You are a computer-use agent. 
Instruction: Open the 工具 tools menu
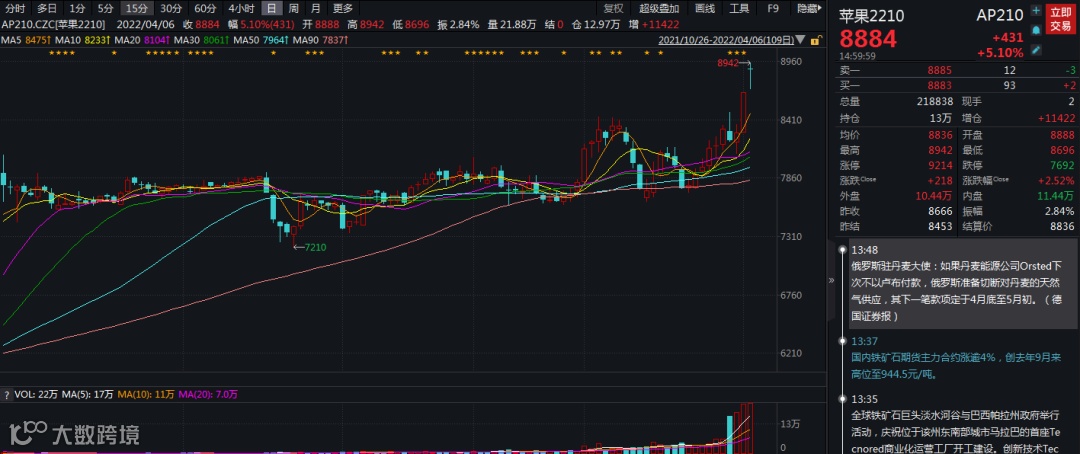coord(740,8)
